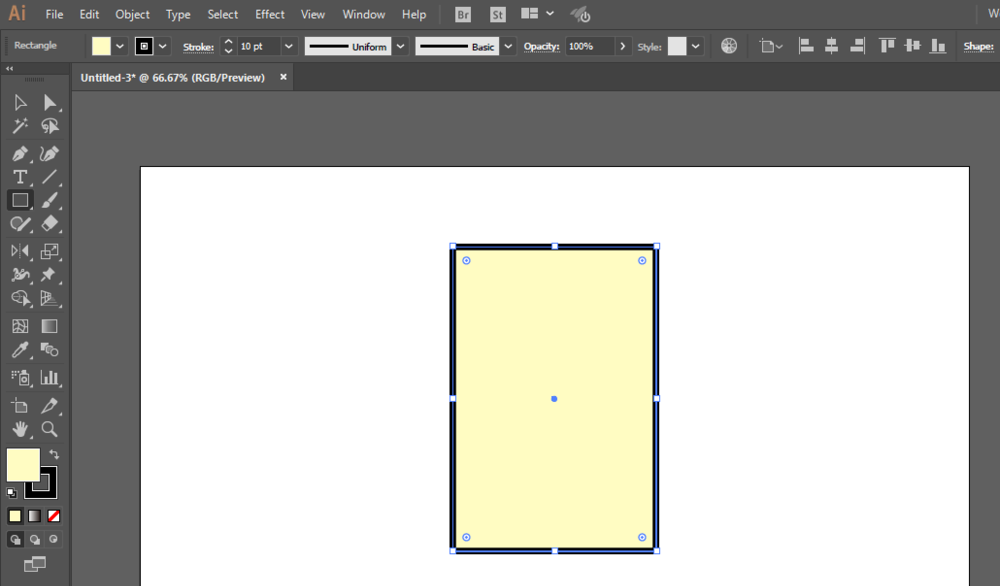
Task: Open the Object menu
Action: [132, 14]
